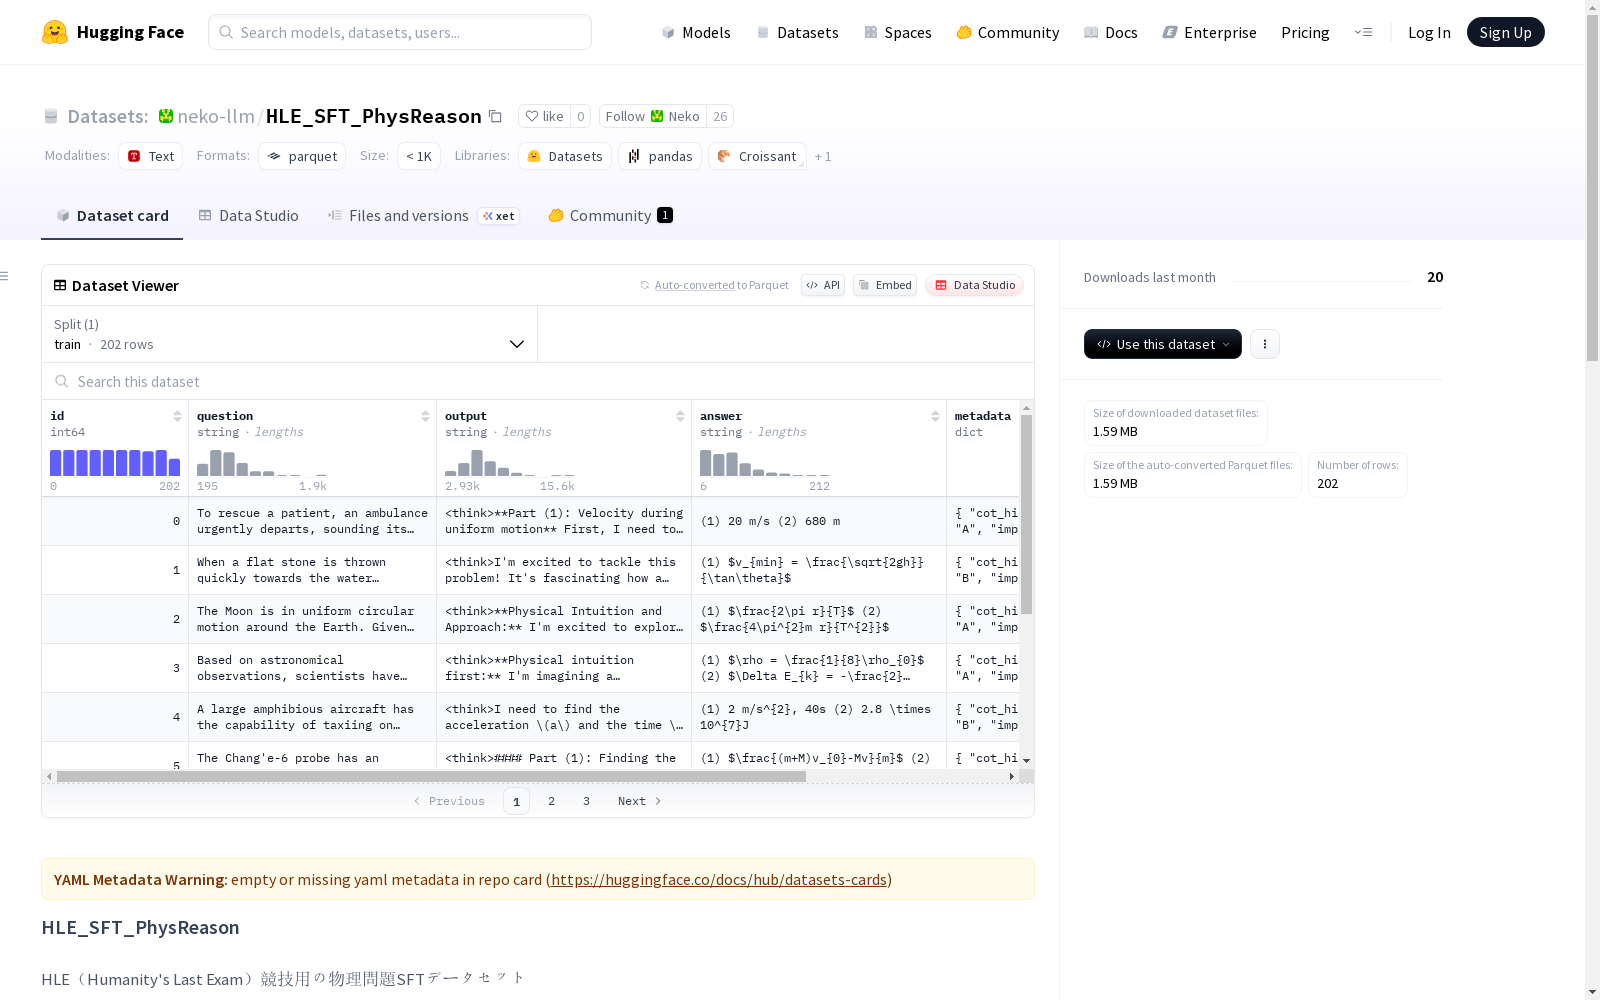Click the Sign Up button
The height and width of the screenshot is (1000, 1600).
1506,32
